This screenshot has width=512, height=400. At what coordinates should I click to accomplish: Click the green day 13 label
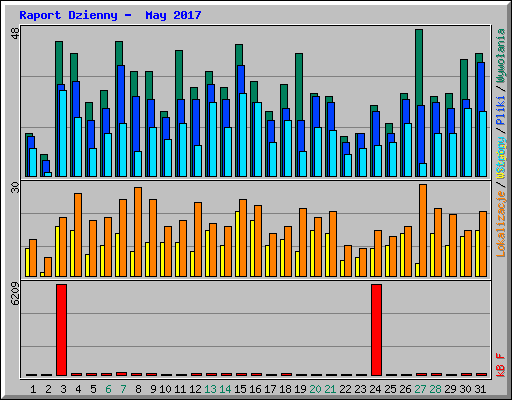point(210,389)
